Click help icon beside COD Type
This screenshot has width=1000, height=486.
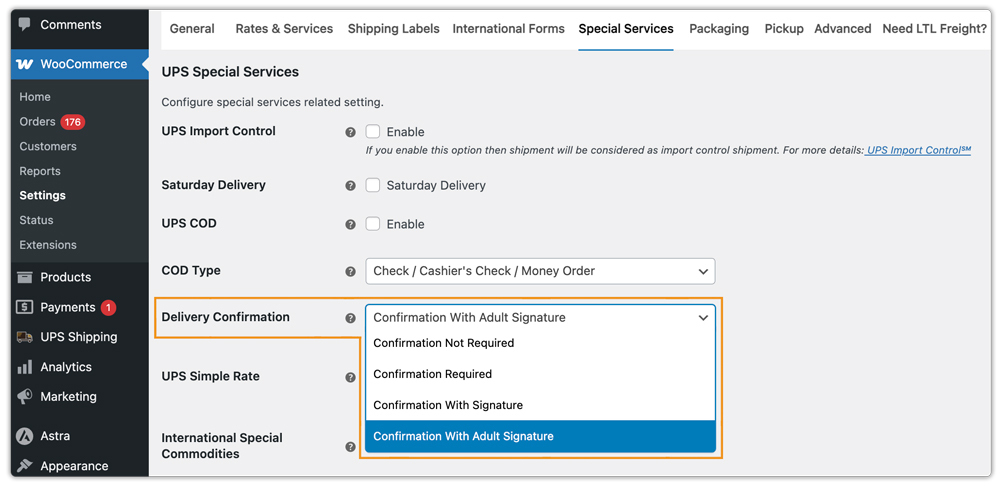click(350, 272)
